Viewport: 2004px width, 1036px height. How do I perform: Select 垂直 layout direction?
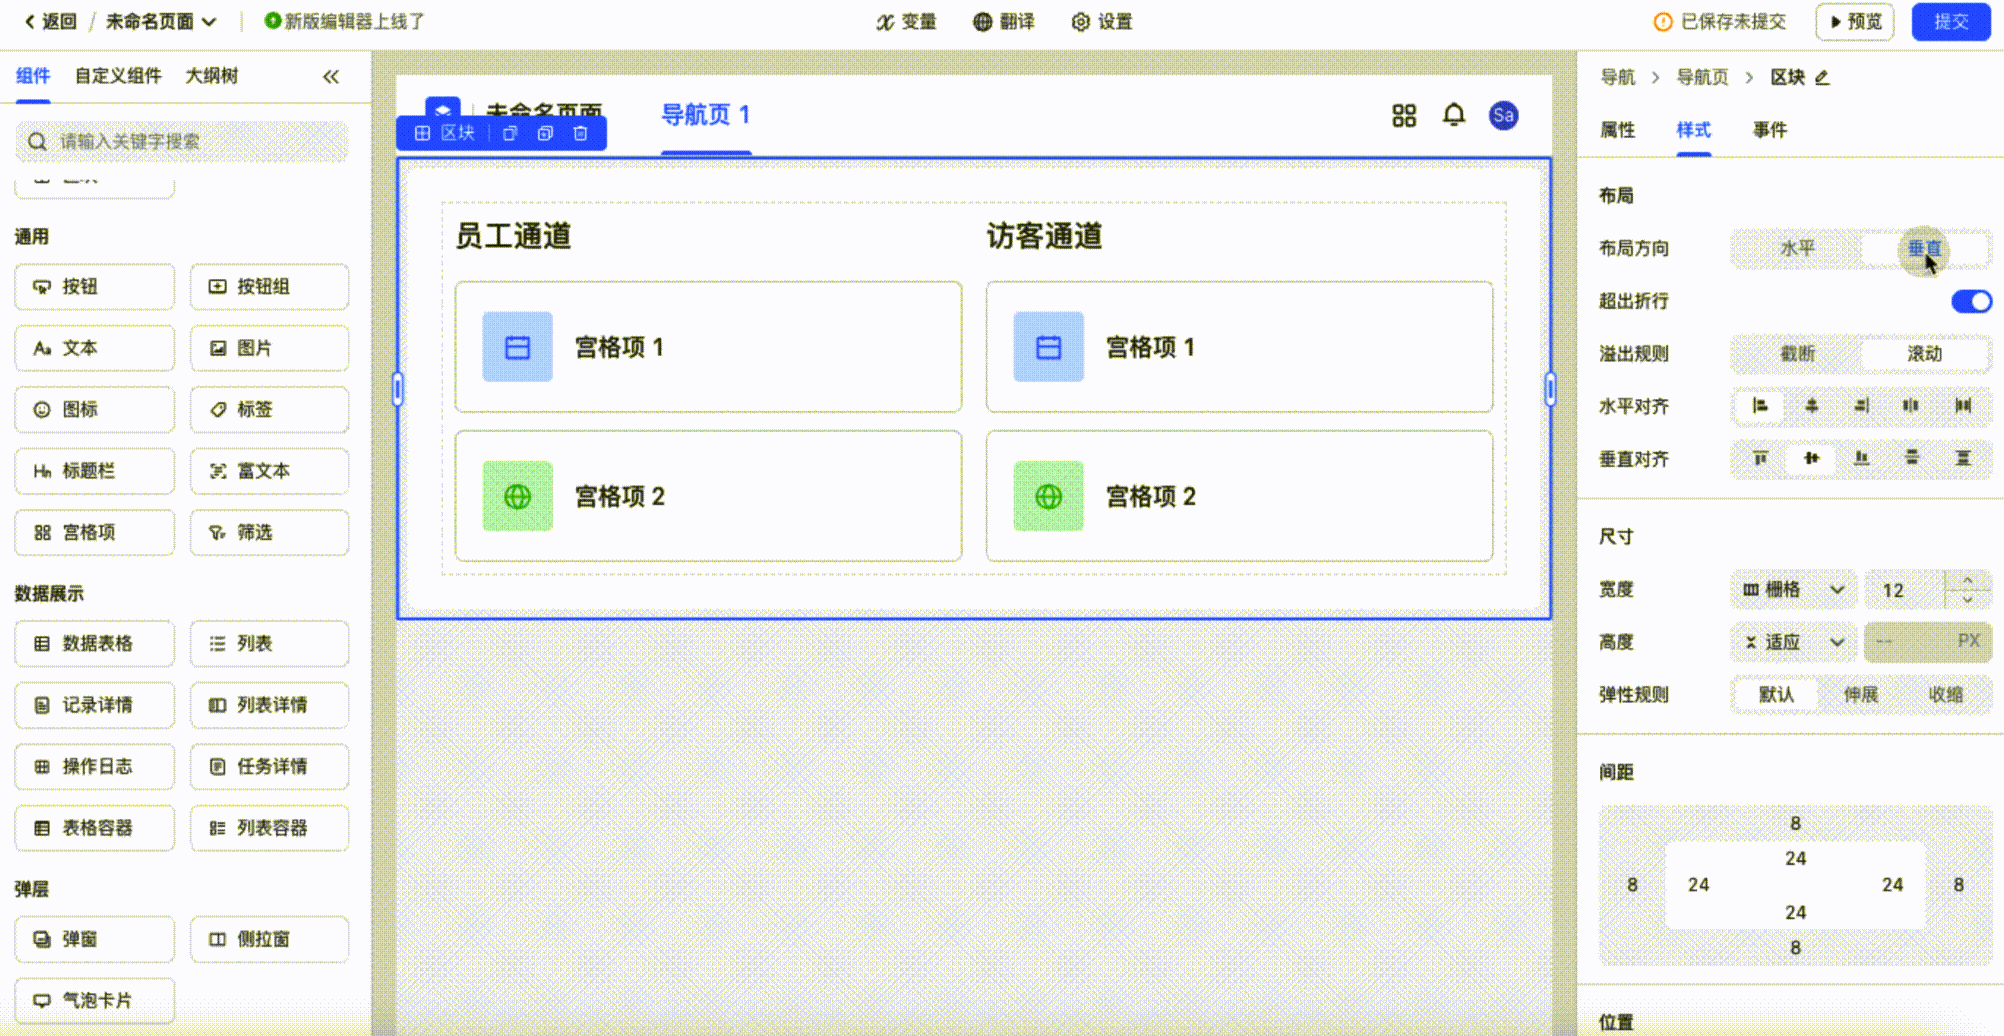1924,249
